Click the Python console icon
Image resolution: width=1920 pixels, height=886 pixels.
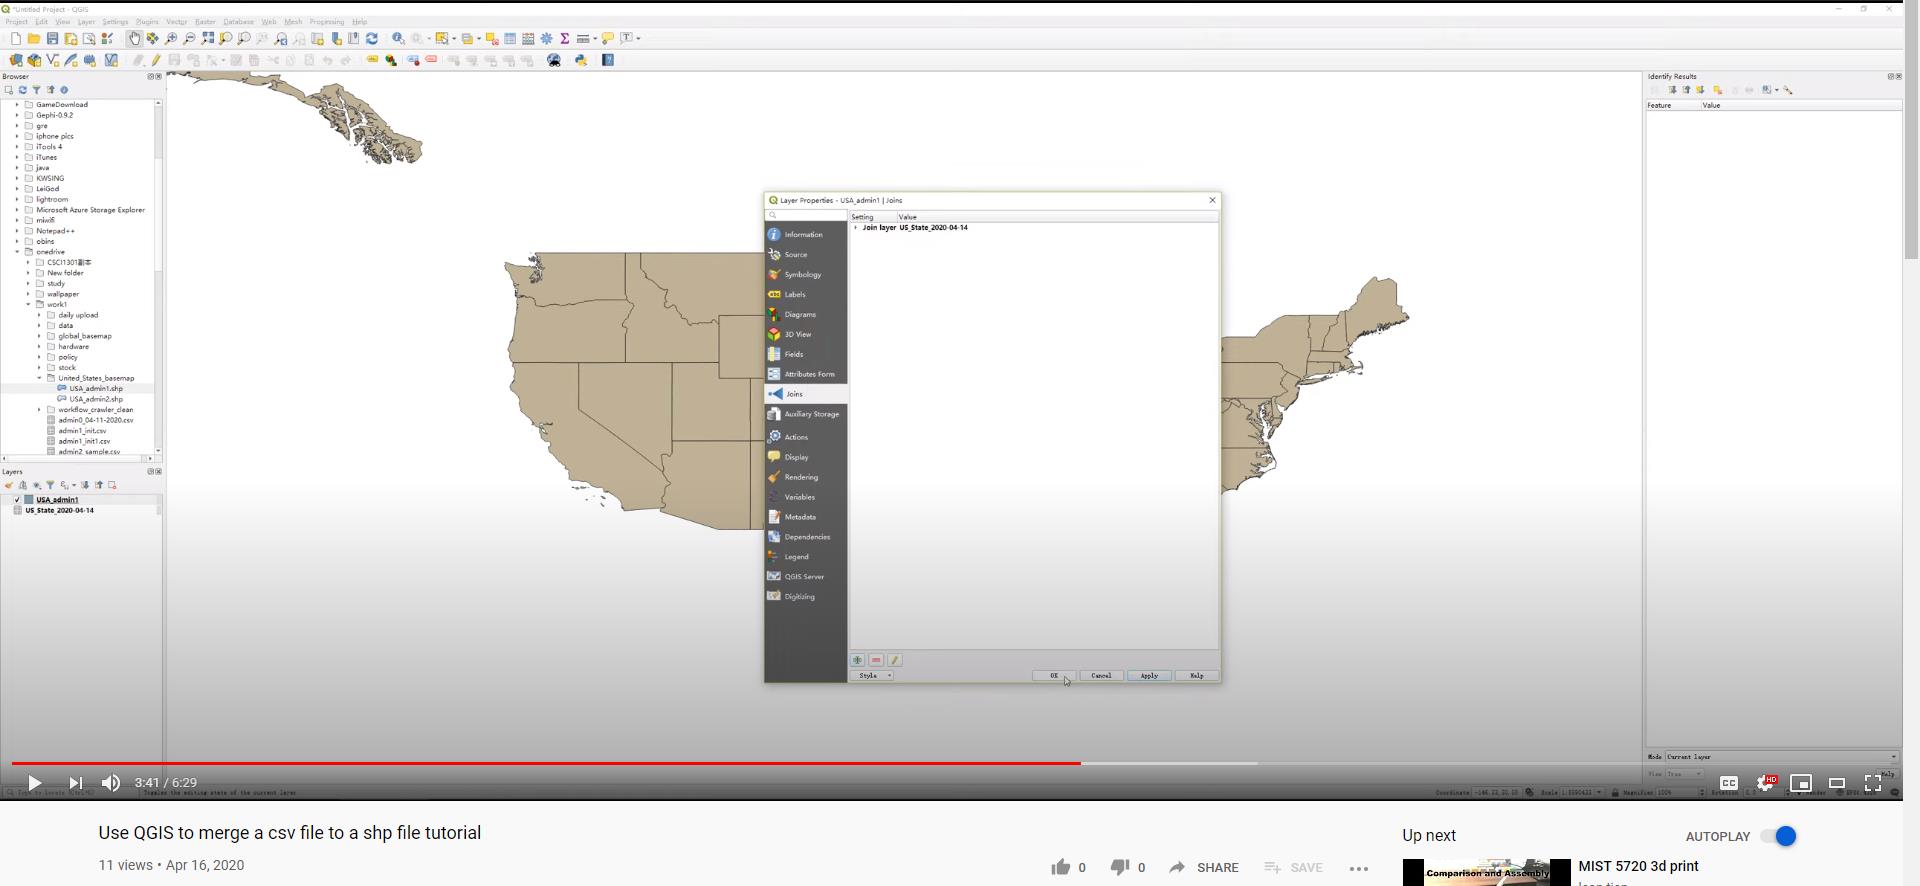[581, 60]
